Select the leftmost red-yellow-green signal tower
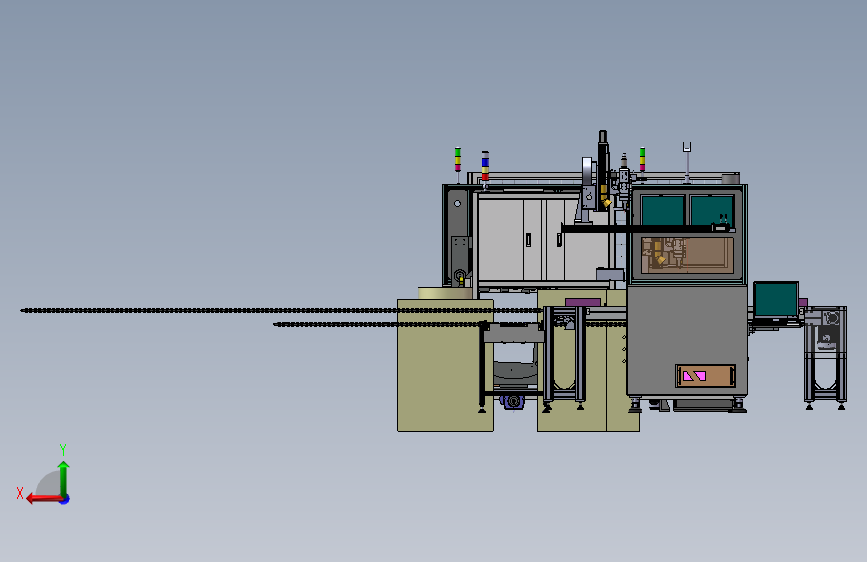The image size is (867, 562). 458,159
